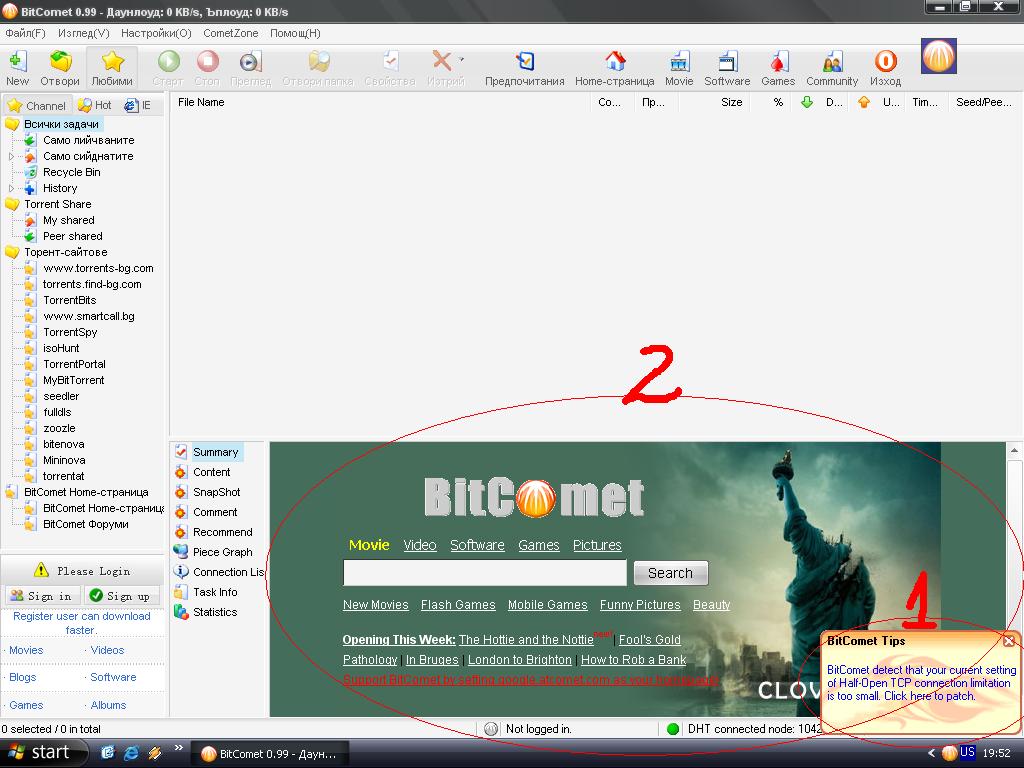This screenshot has width=1024, height=768.
Task: Click the Изтрий delete X icon
Action: 442,62
